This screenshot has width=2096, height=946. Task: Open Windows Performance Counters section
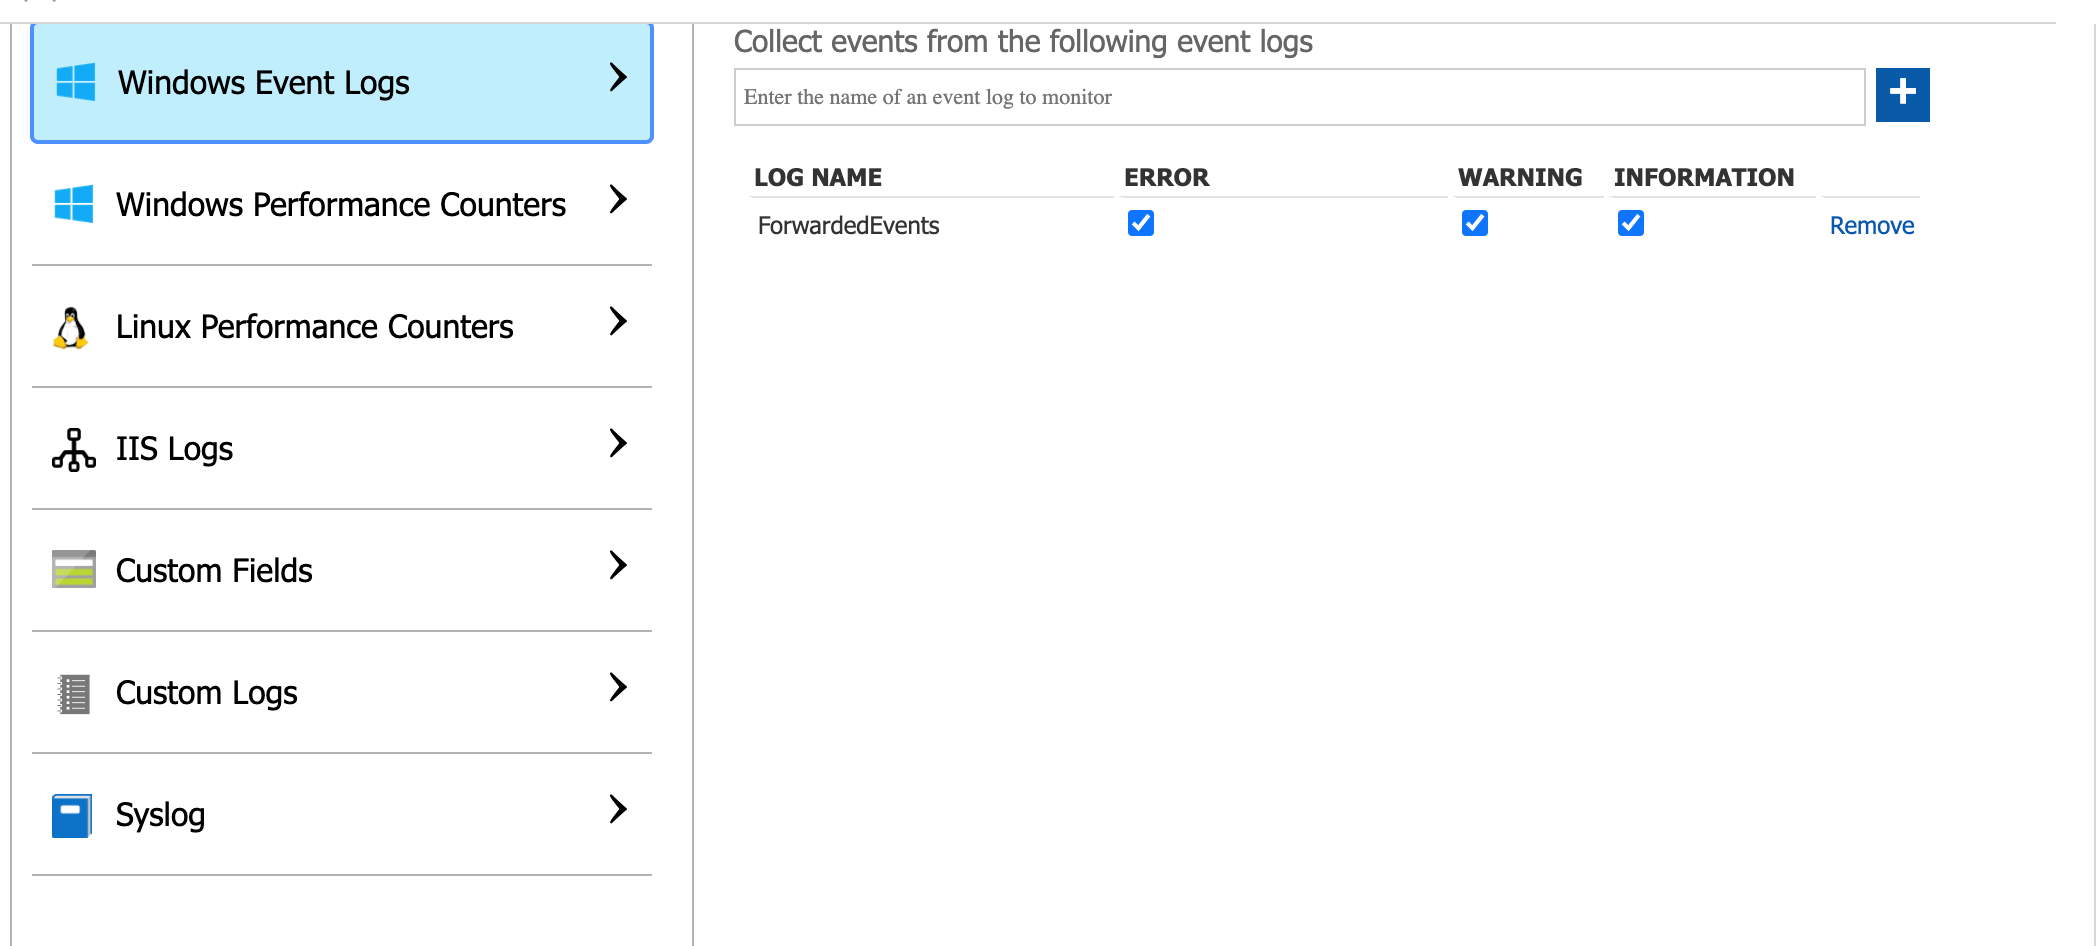[342, 204]
